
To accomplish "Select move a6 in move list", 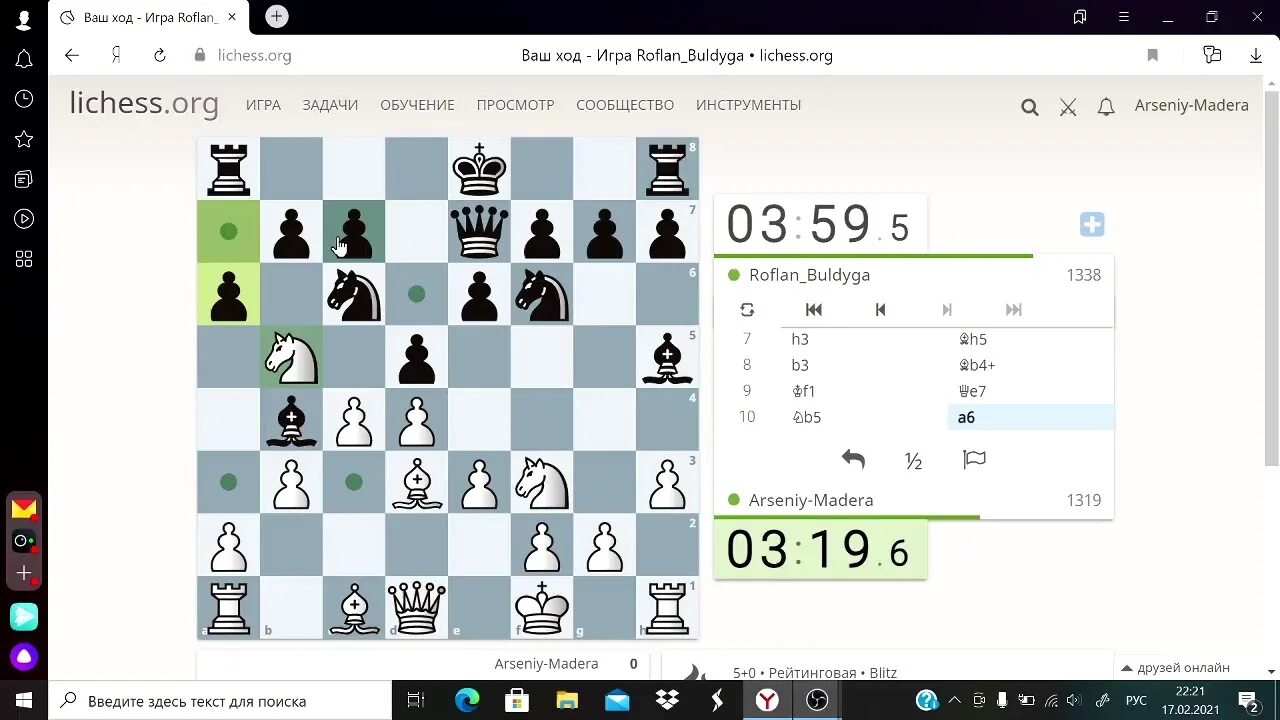I will point(1030,417).
